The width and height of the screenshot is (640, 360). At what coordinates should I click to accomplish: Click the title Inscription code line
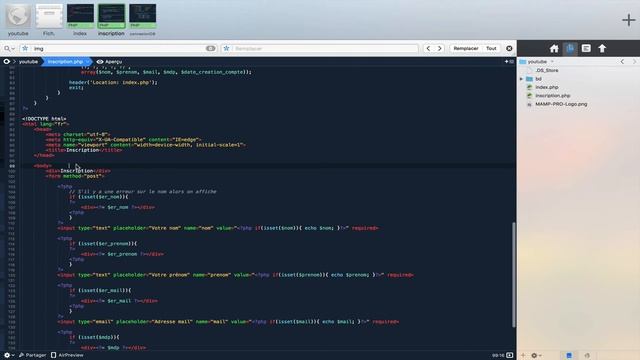point(84,150)
